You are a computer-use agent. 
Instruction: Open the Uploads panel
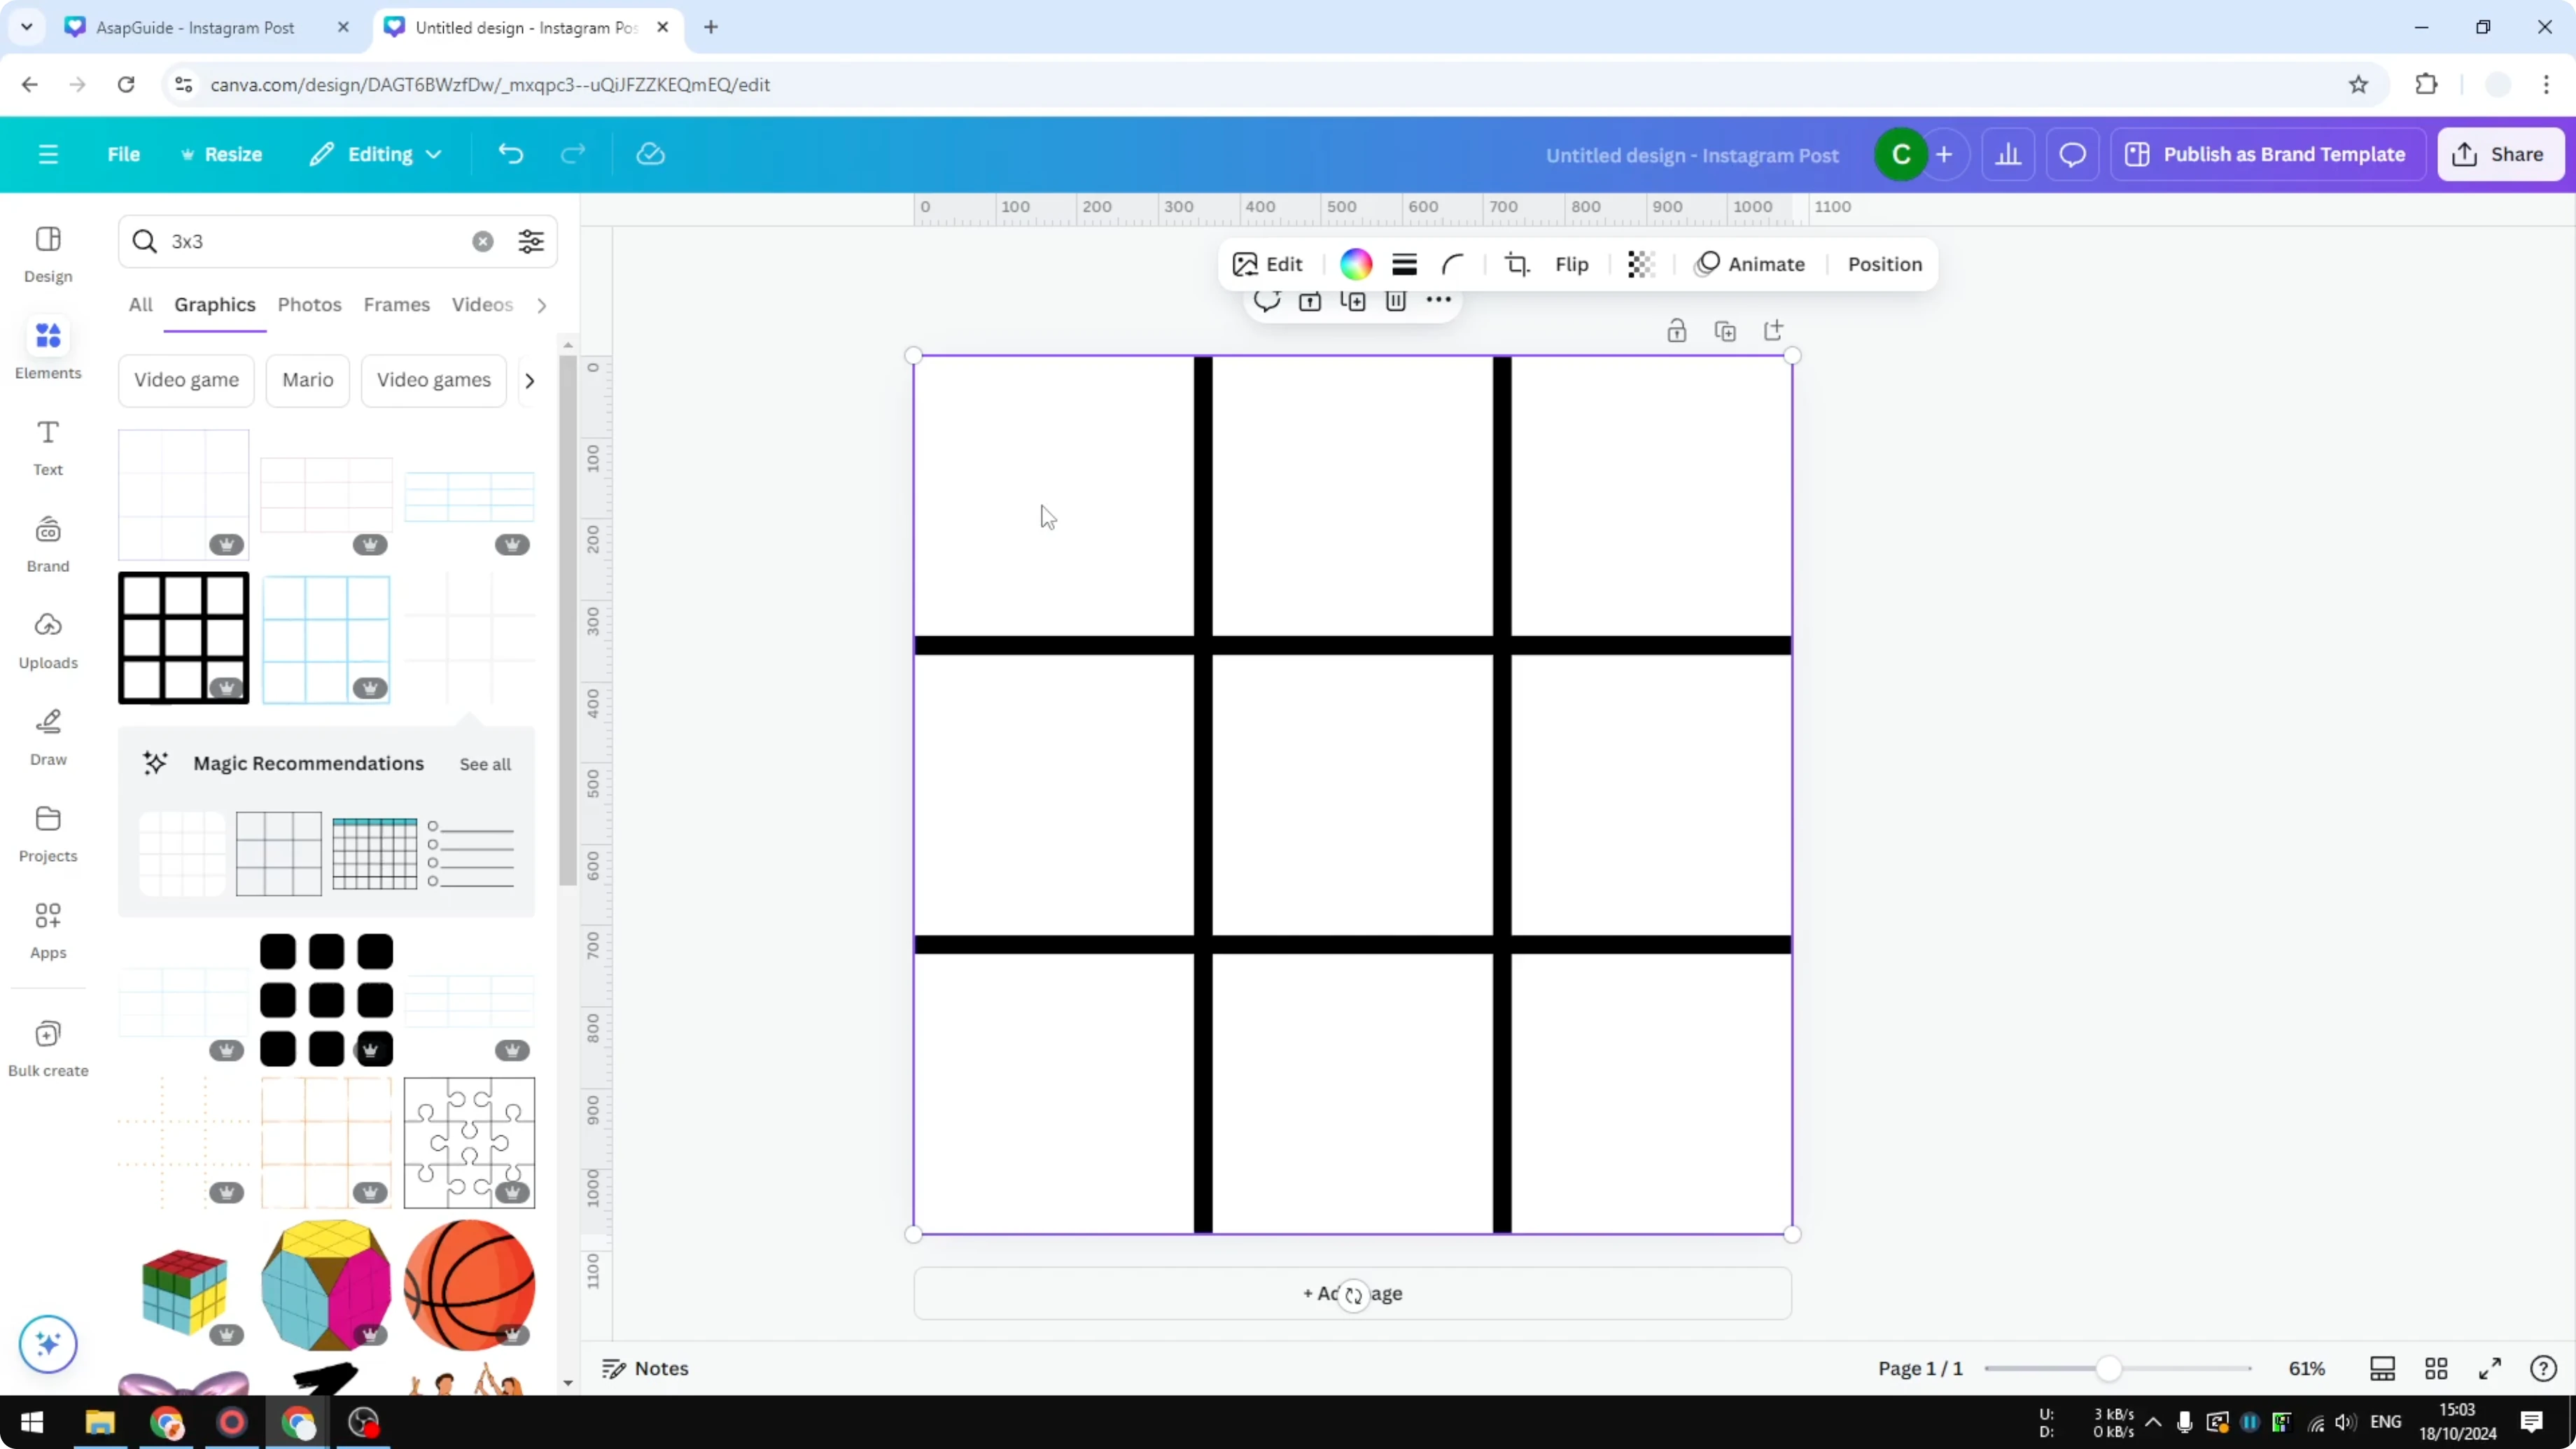[47, 640]
